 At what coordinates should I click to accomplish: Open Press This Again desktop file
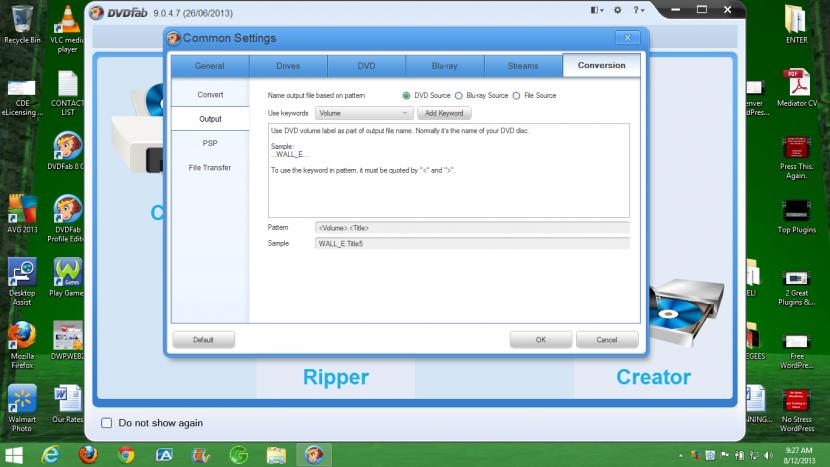(796, 158)
